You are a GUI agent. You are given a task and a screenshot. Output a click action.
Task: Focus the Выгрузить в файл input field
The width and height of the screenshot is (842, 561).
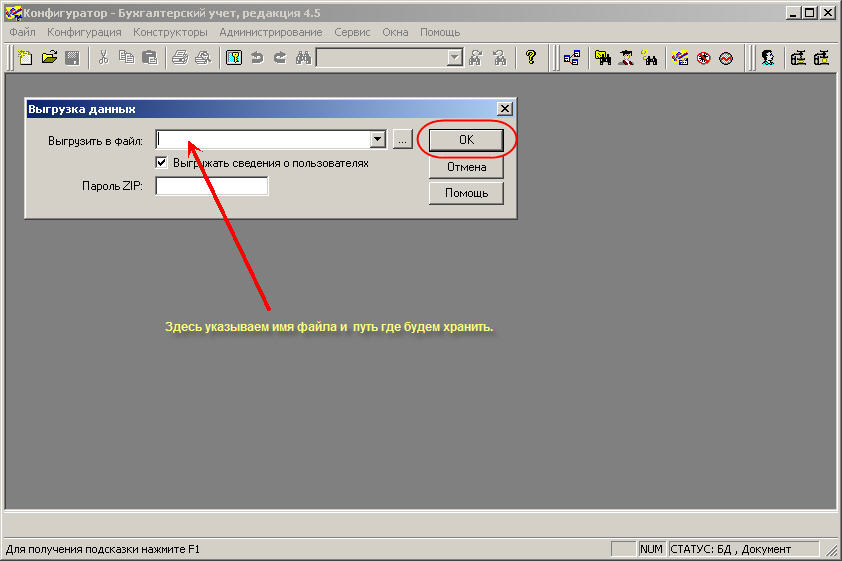point(264,140)
